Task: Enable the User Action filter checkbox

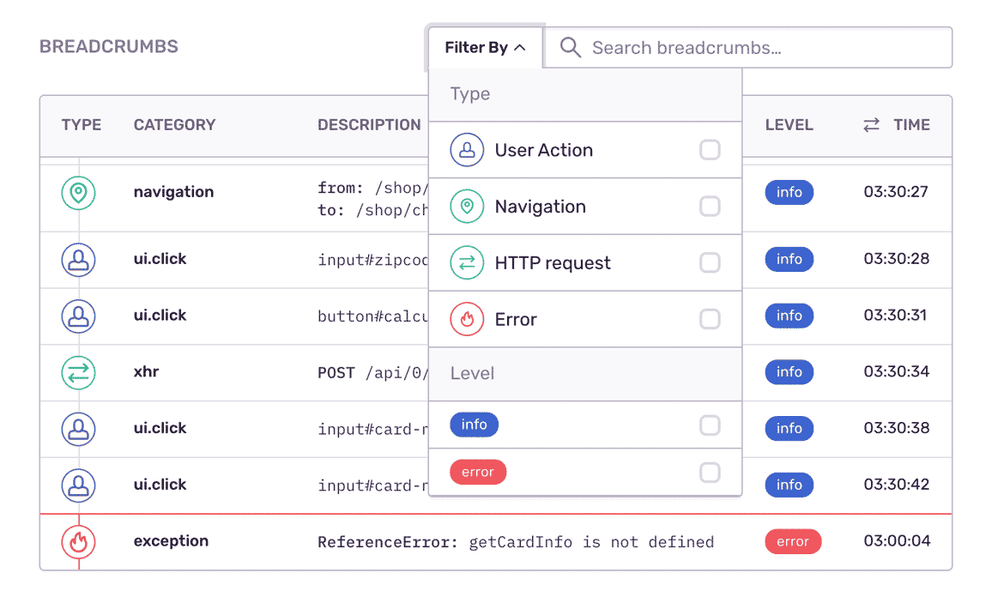Action: [710, 150]
